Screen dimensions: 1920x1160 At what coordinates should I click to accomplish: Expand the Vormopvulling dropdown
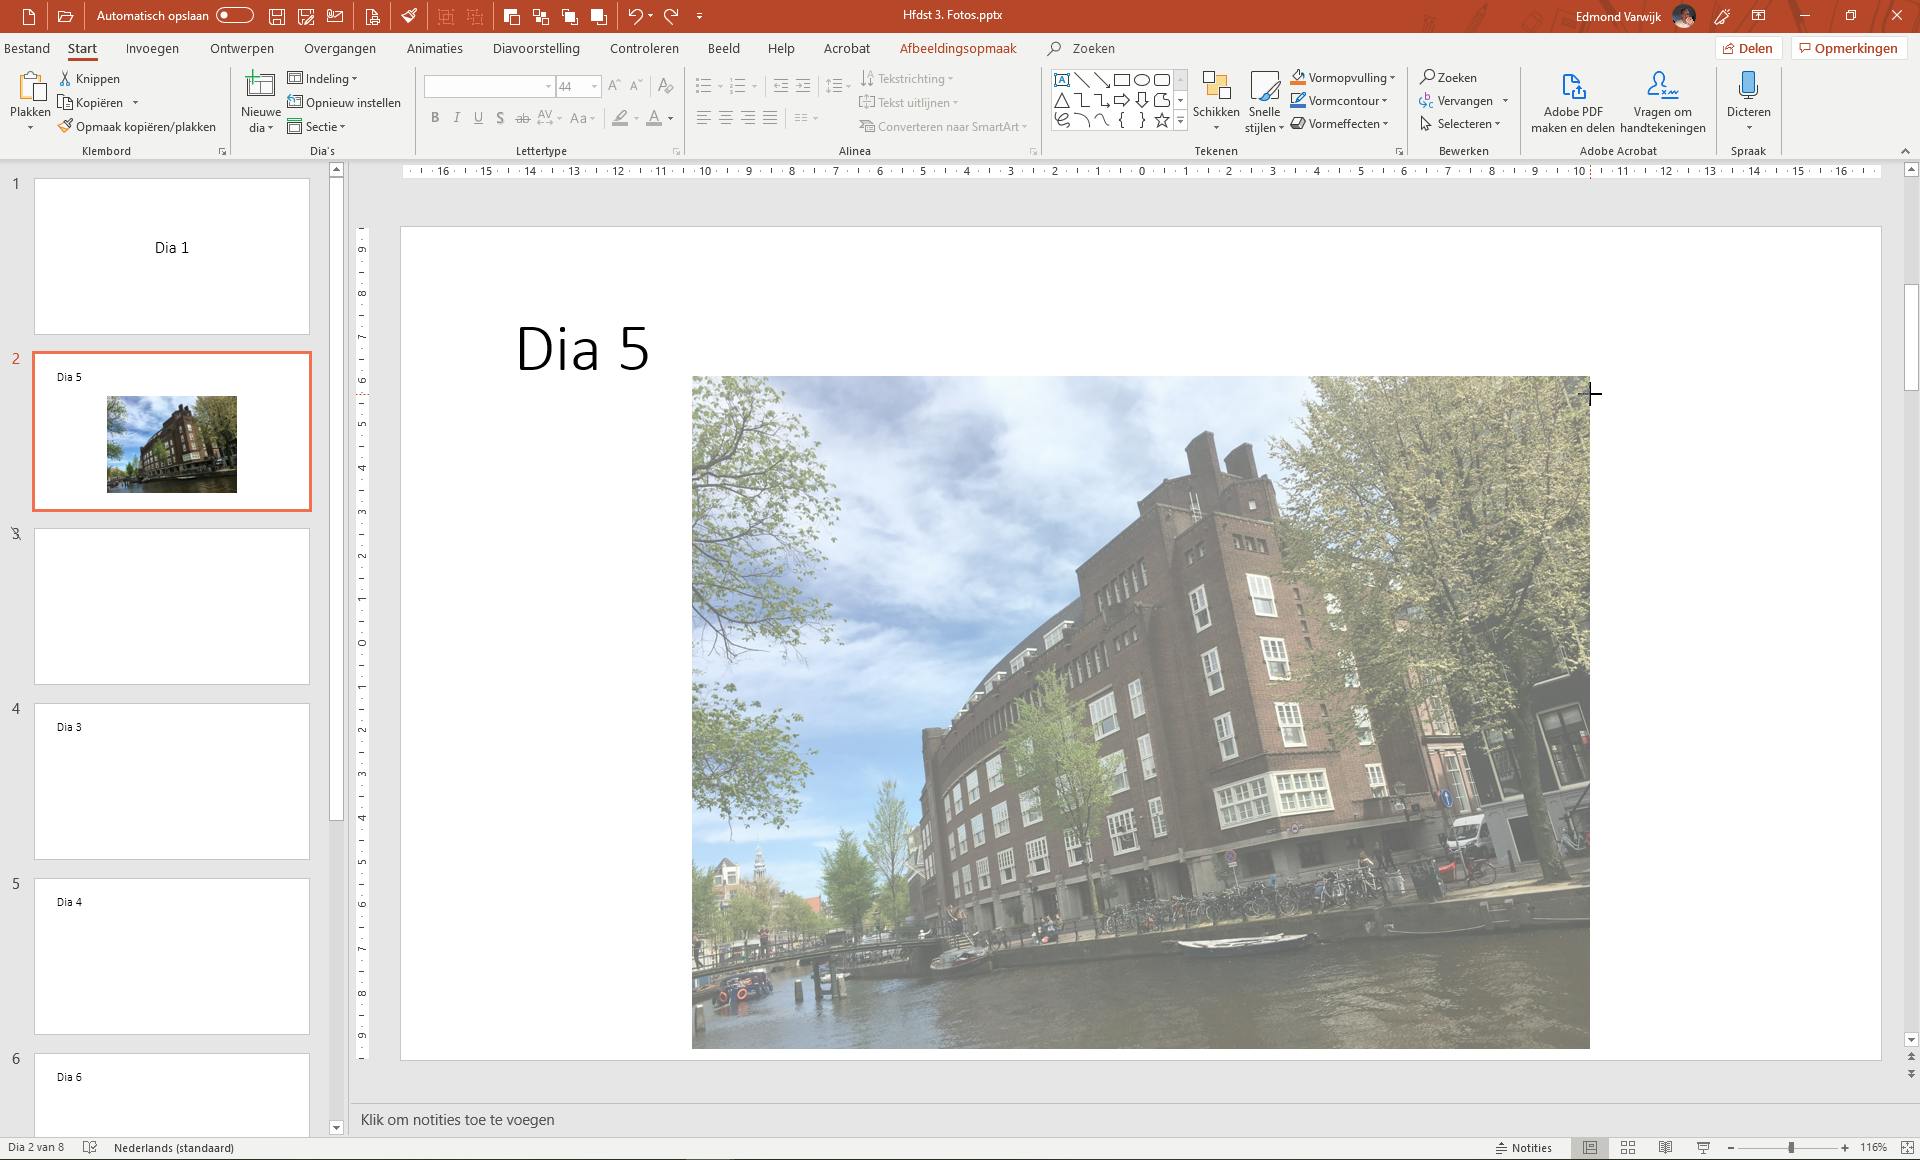(x=1392, y=78)
